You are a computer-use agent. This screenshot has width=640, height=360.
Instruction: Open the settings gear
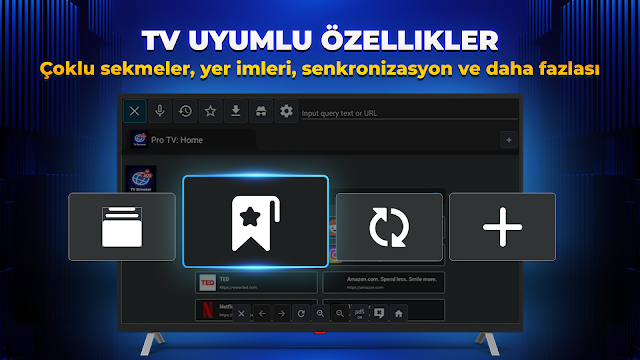(286, 111)
